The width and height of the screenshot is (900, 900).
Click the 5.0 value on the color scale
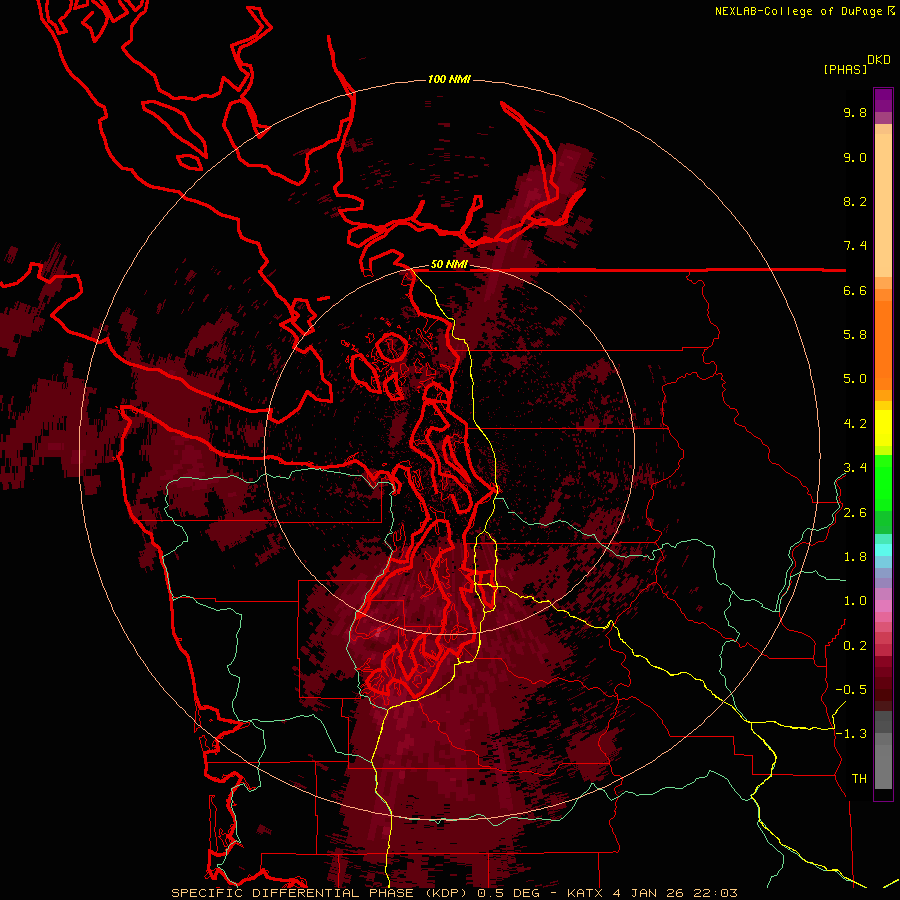click(x=855, y=379)
